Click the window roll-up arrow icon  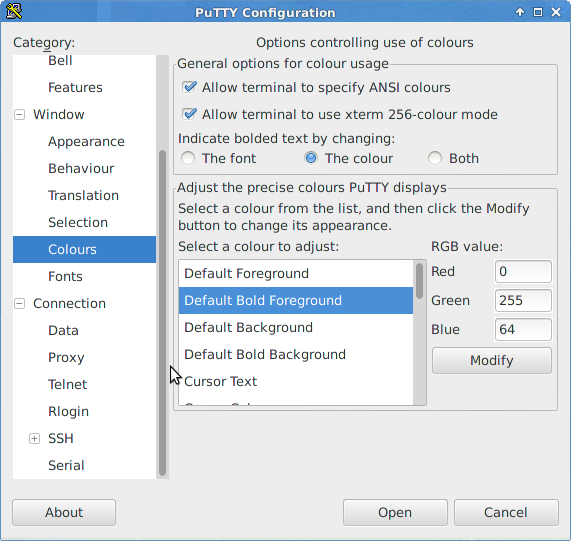coord(520,12)
